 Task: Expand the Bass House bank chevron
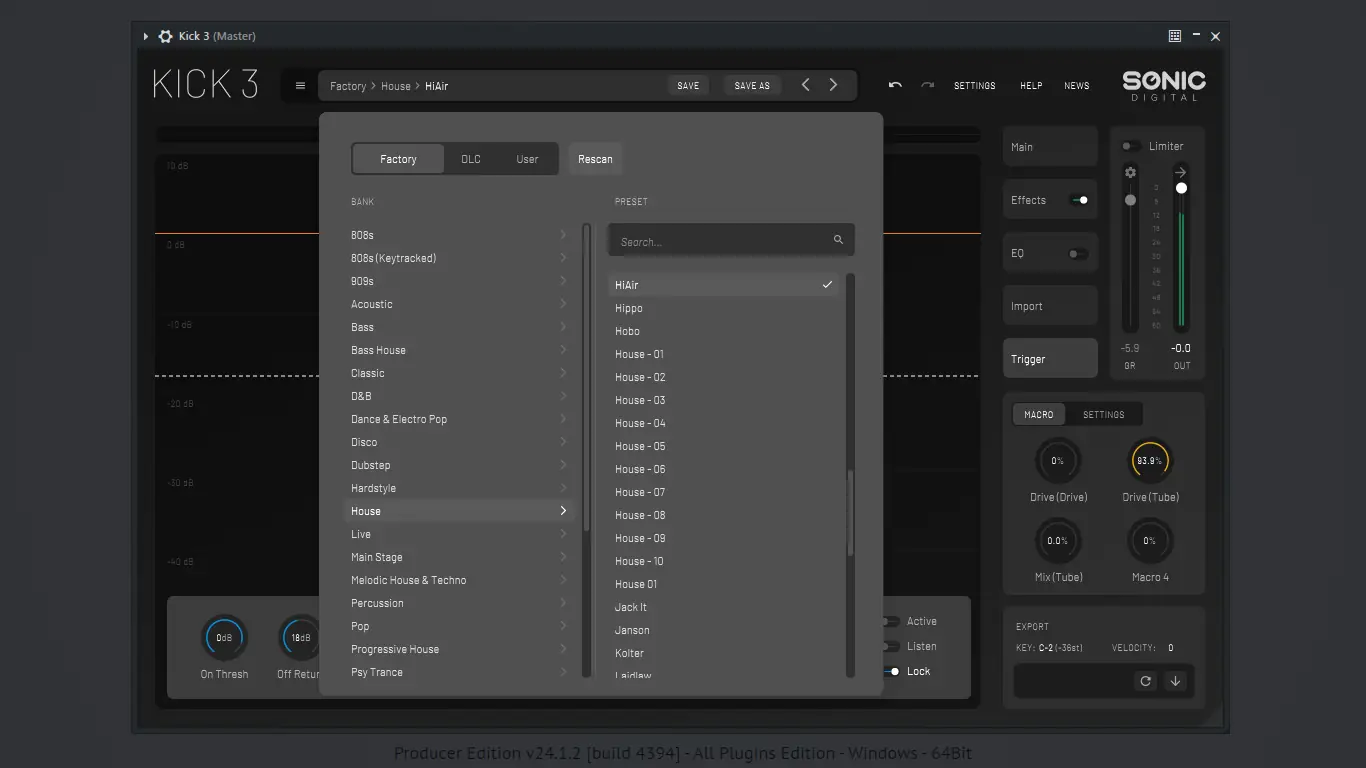563,350
